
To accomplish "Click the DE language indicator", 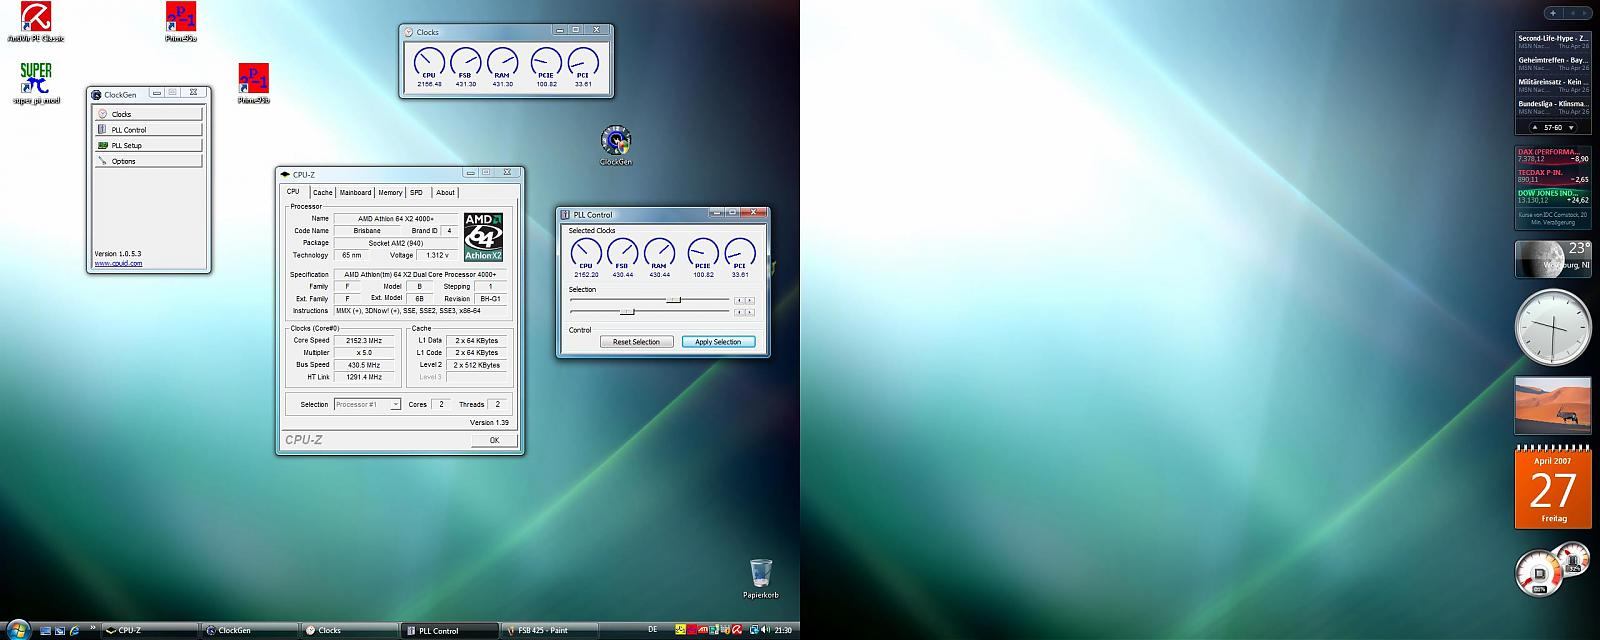I will coord(653,630).
